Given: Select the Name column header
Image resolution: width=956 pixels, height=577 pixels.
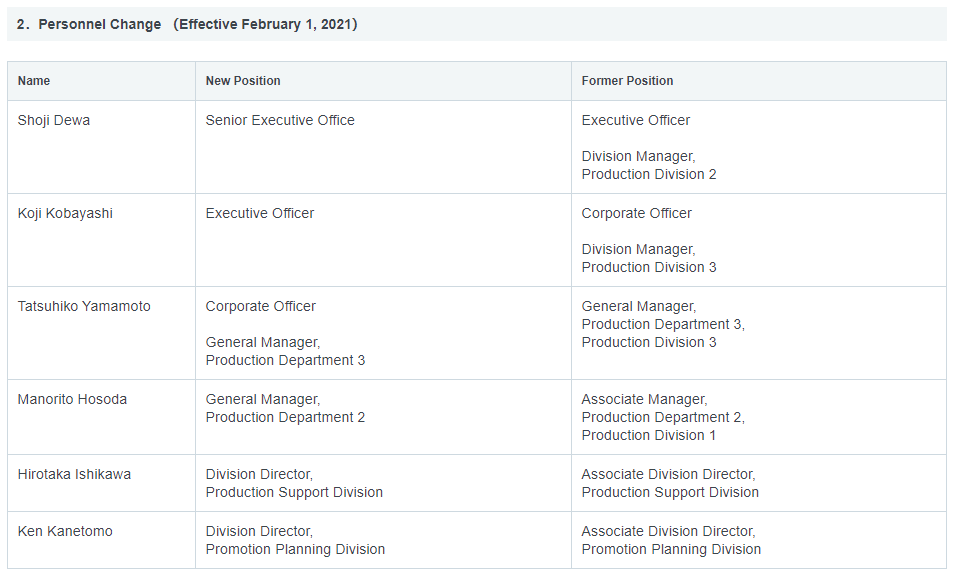Looking at the screenshot, I should click(x=34, y=81).
